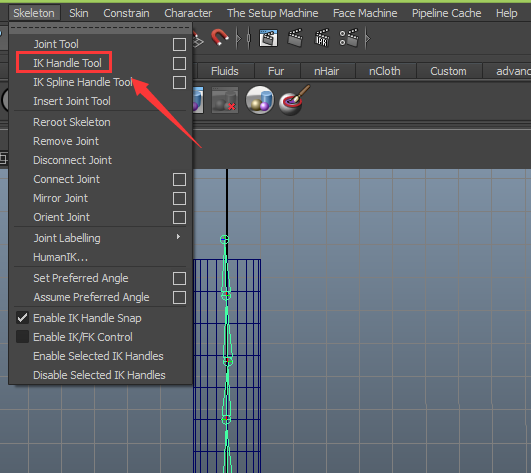Tear off the Skeleton menu via dashed line
Screen dimensions: 531x473
(100, 28)
